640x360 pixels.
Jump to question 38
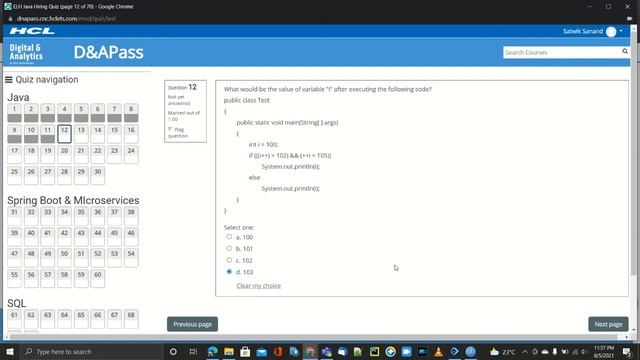(131, 216)
